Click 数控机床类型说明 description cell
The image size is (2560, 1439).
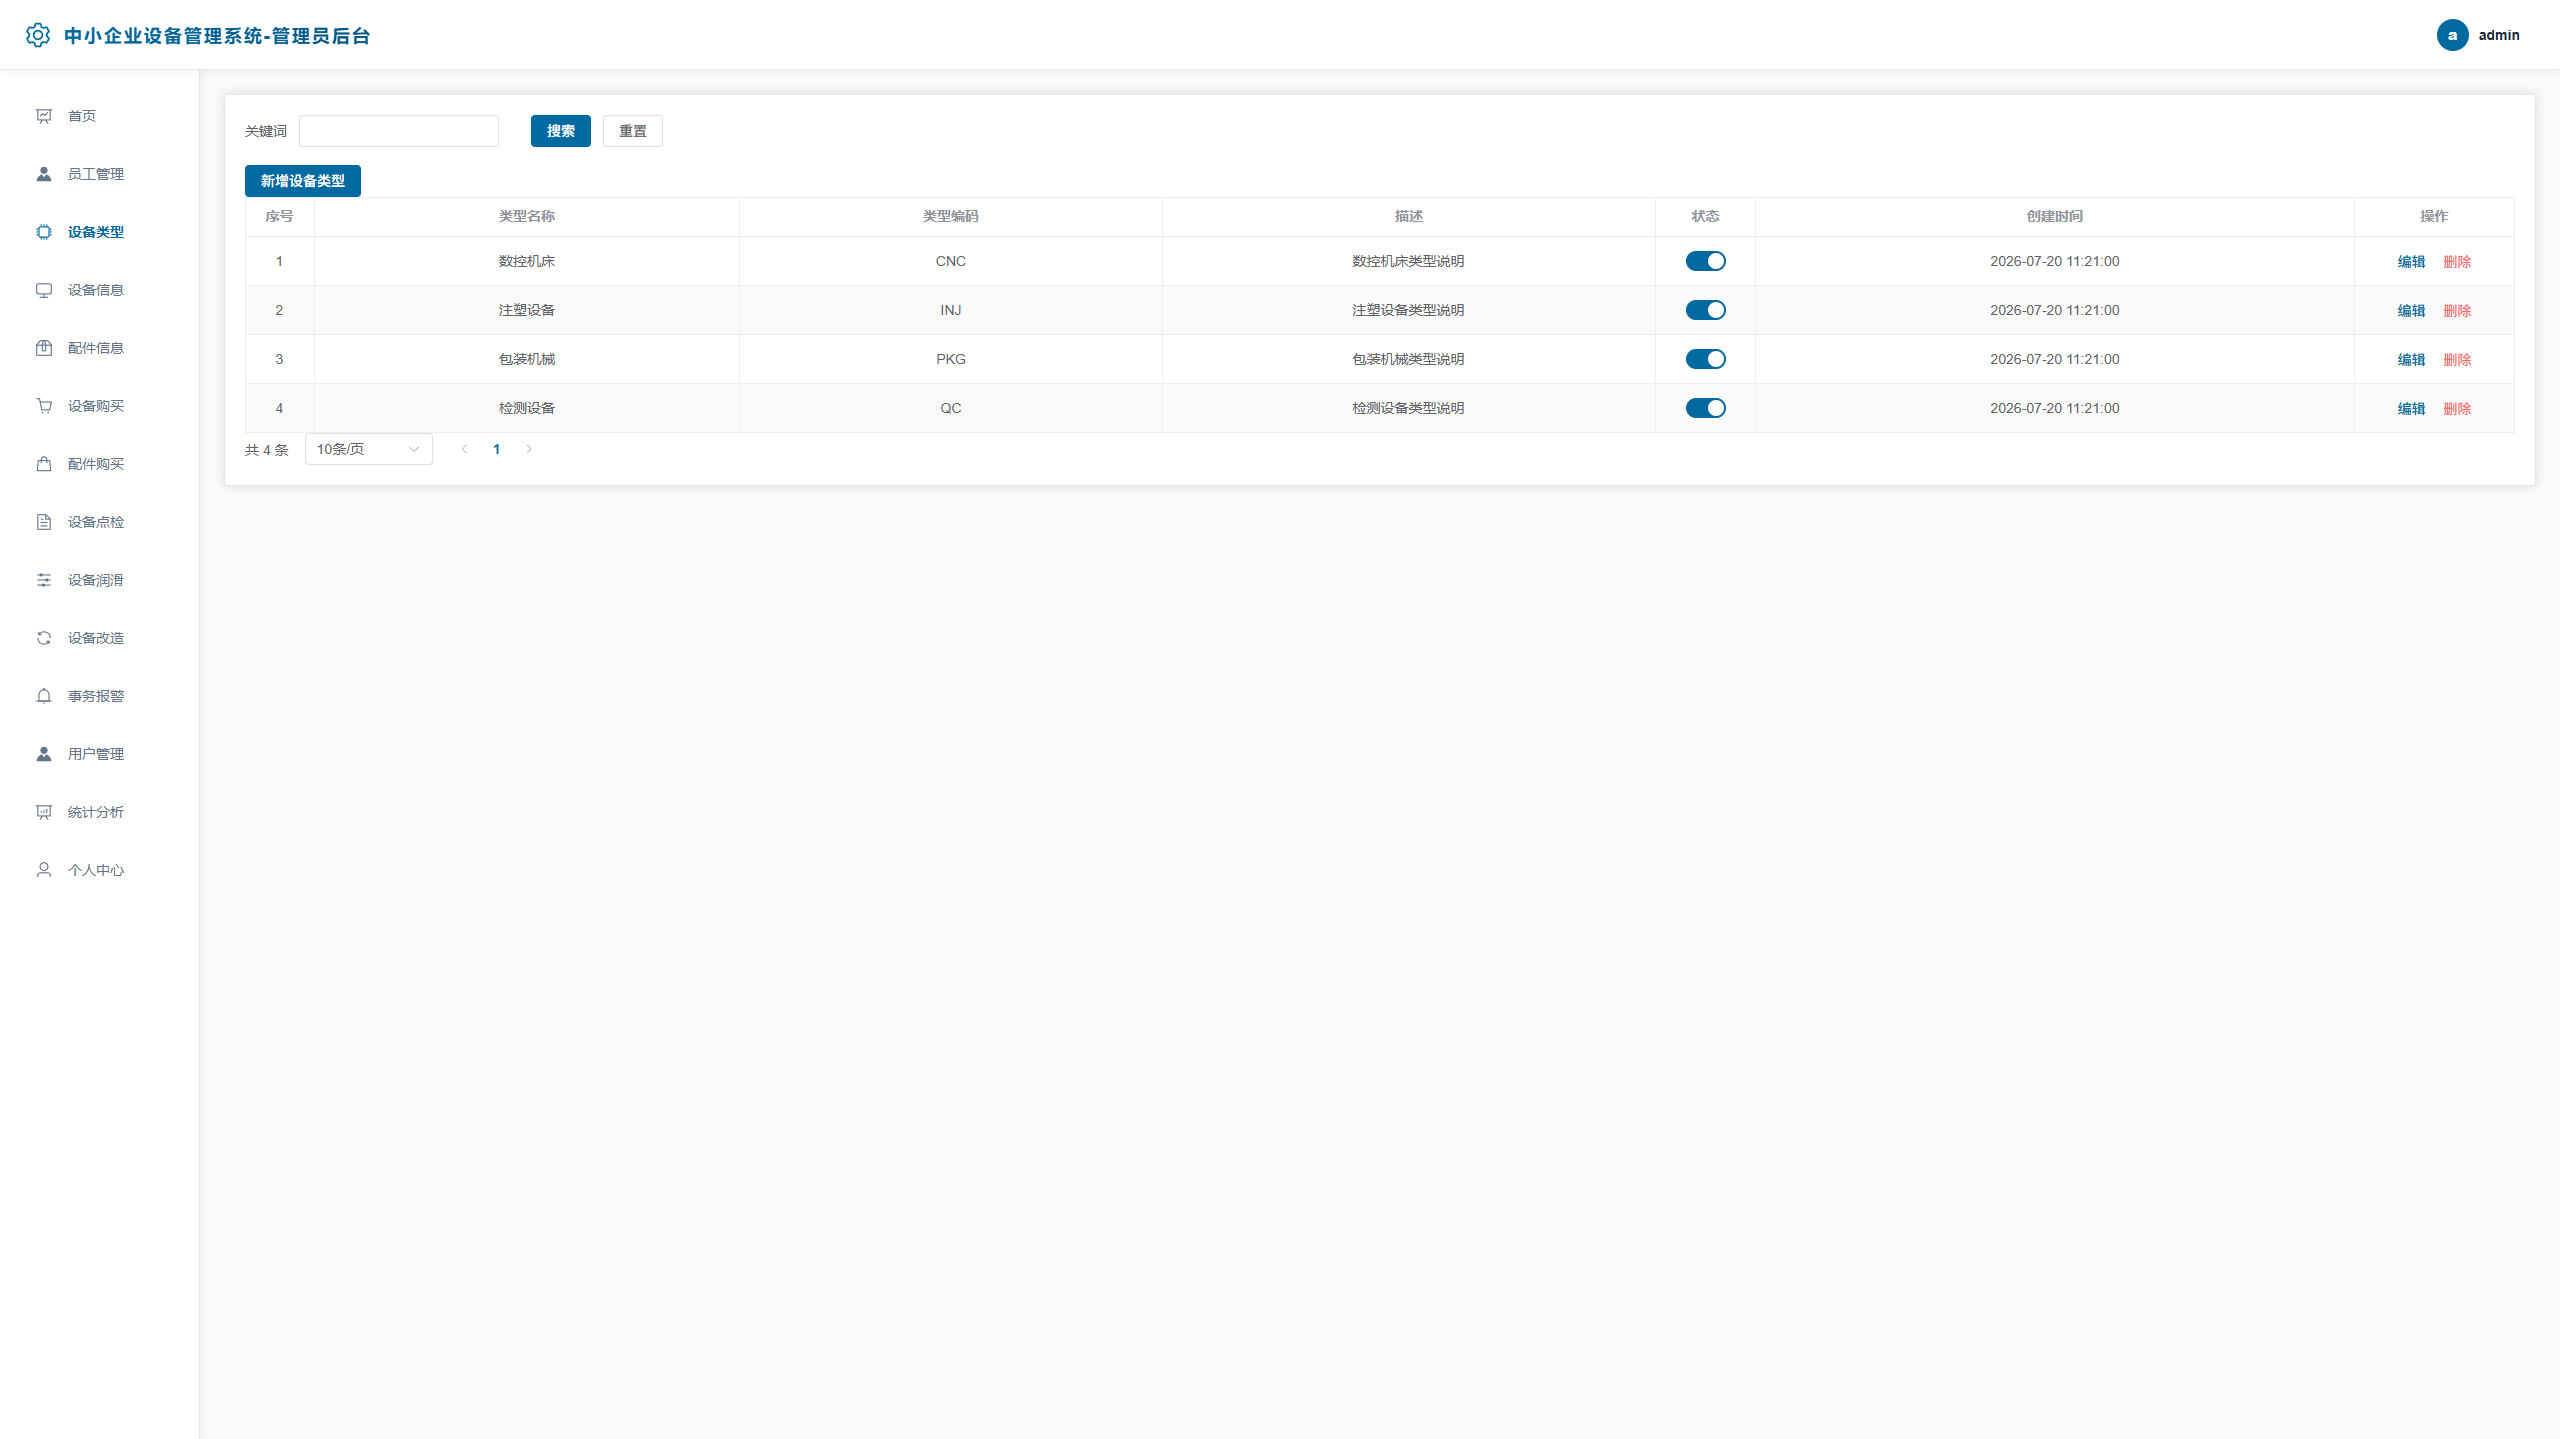tap(1408, 261)
